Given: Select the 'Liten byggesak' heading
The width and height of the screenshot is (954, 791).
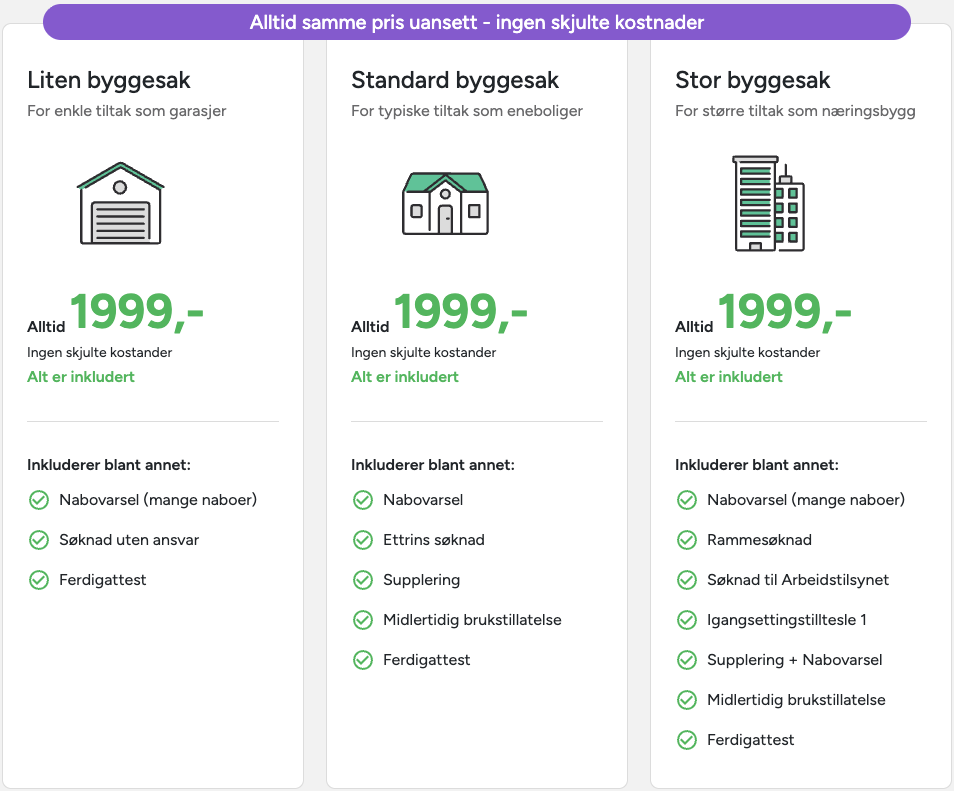Looking at the screenshot, I should [109, 80].
